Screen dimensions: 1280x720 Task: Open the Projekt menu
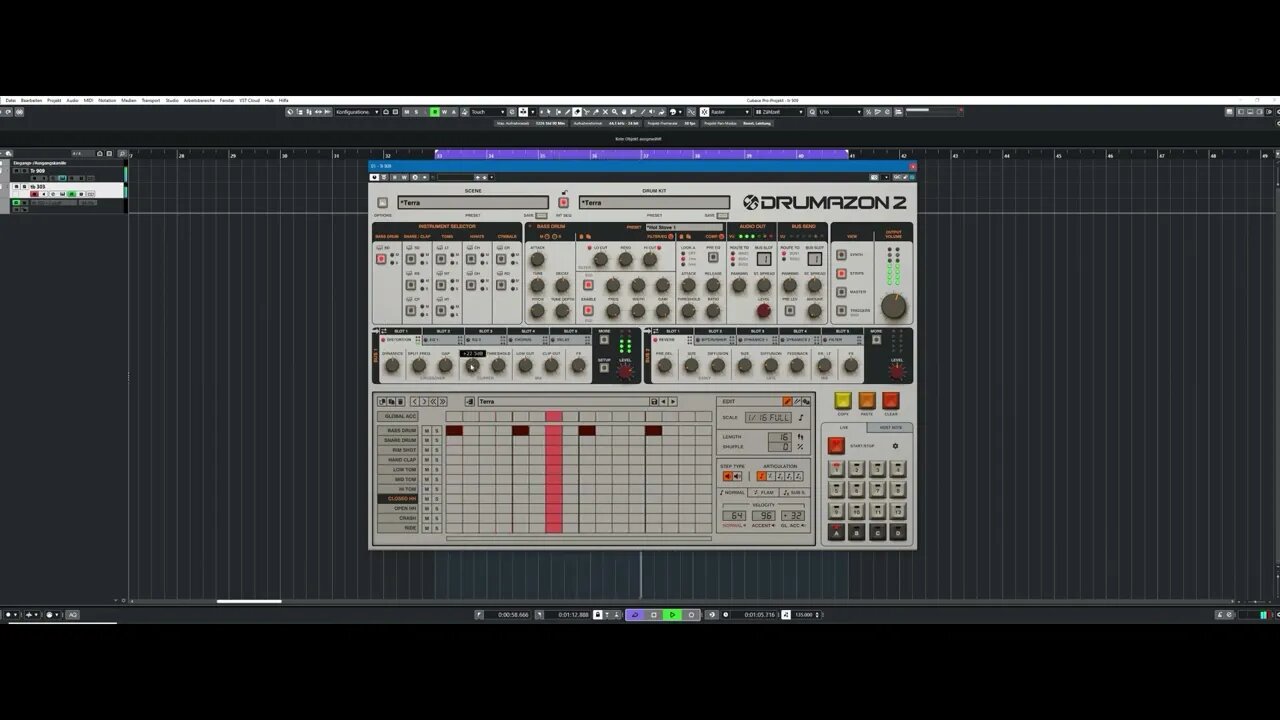pyautogui.click(x=54, y=100)
